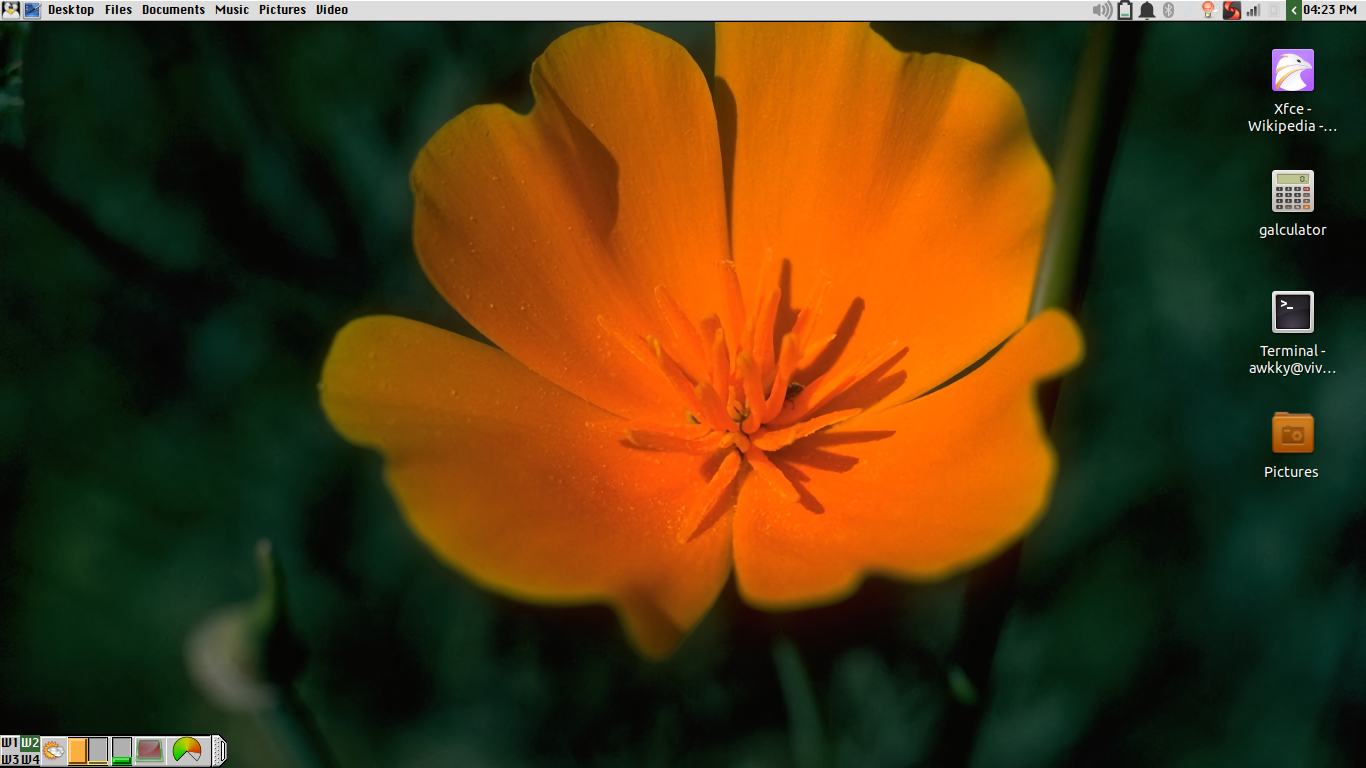Open the Pictures panel menu

click(x=282, y=10)
